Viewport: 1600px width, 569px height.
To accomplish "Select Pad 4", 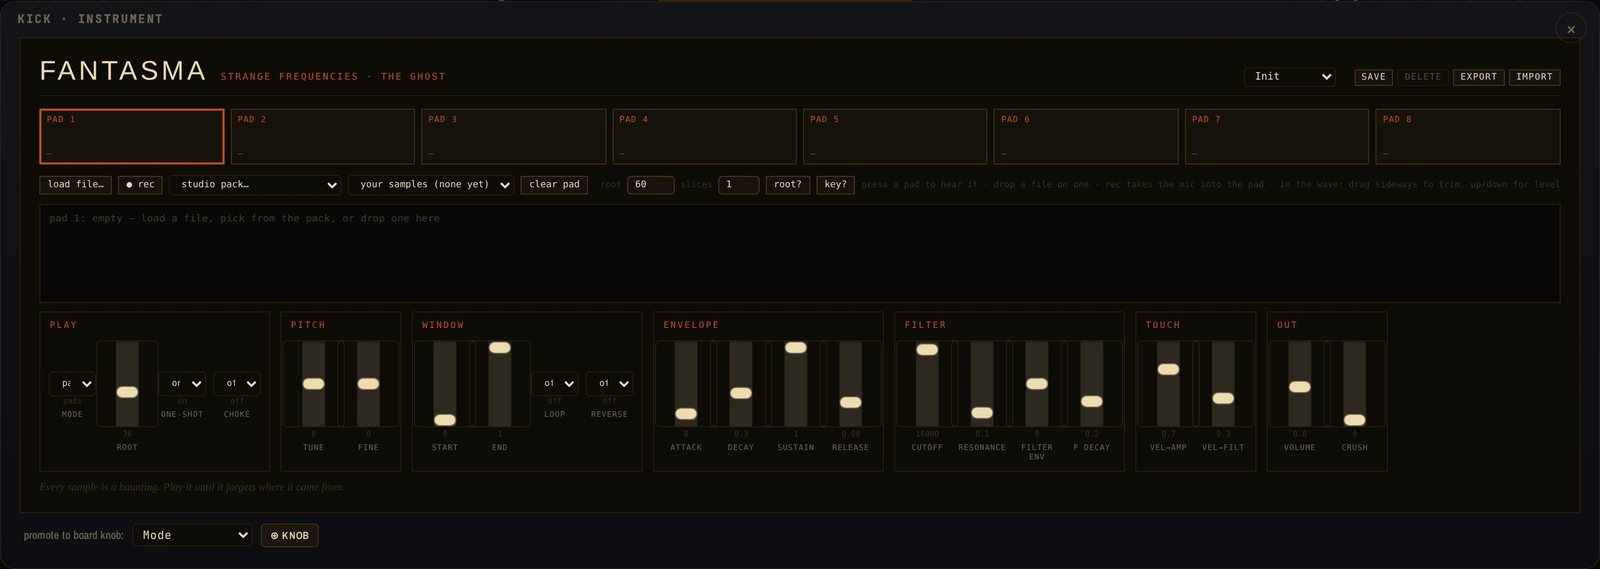I will pos(705,136).
